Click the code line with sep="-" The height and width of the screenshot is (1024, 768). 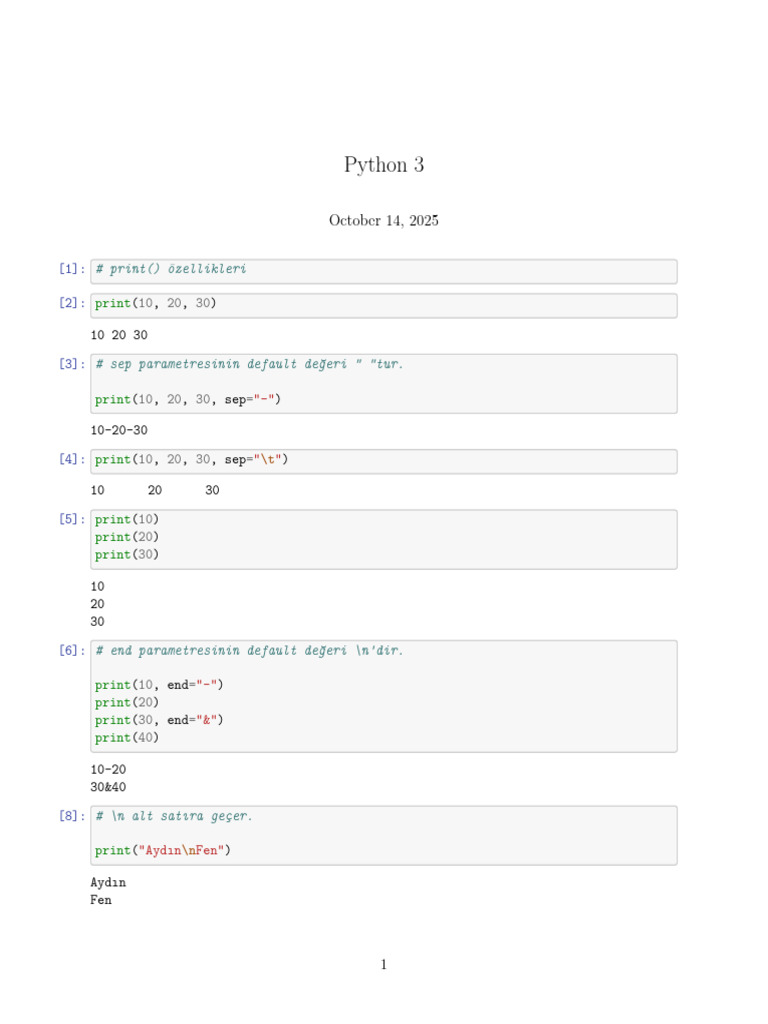point(189,400)
